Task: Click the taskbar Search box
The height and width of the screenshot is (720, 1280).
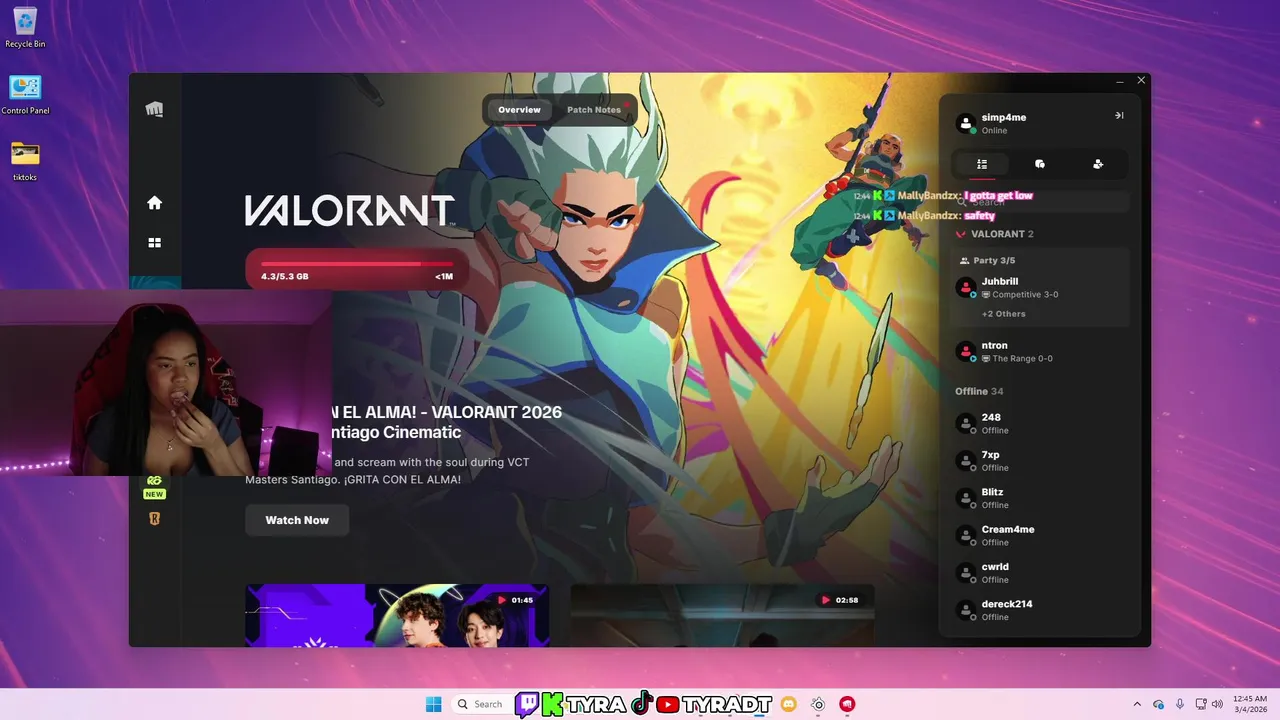Action: click(x=480, y=704)
